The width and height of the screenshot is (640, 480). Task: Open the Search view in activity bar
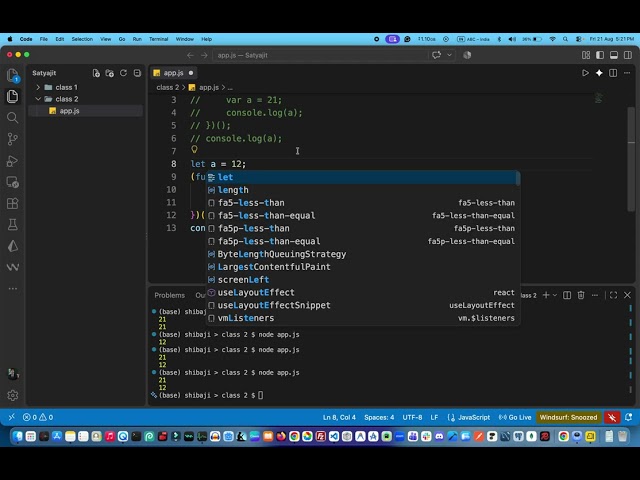(x=13, y=118)
